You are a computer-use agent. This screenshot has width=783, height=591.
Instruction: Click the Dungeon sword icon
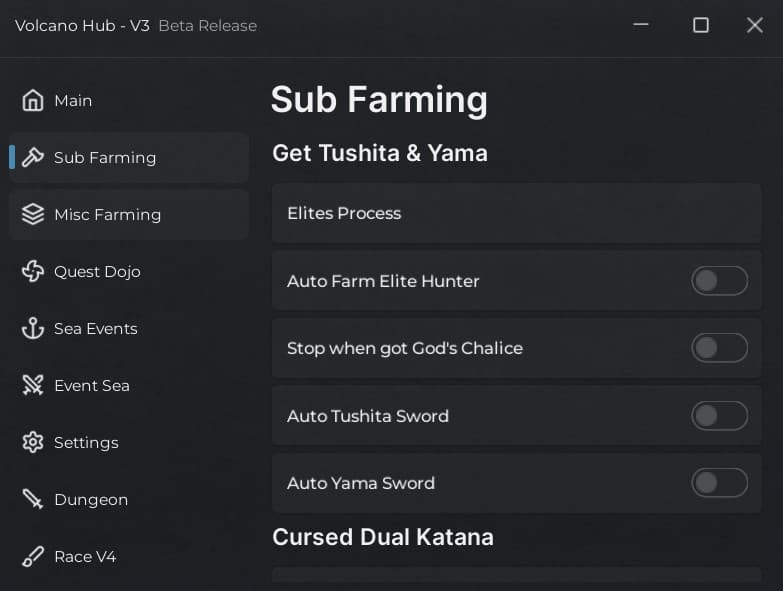point(33,500)
